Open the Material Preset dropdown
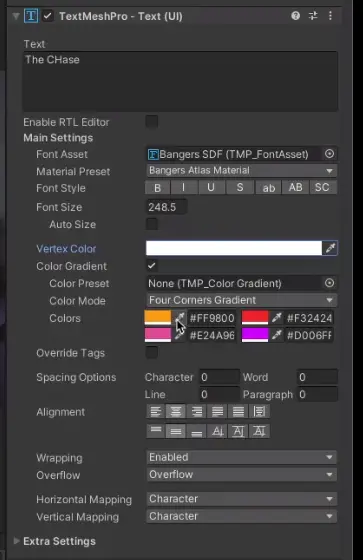Viewport: 363px width, 560px height. point(242,171)
